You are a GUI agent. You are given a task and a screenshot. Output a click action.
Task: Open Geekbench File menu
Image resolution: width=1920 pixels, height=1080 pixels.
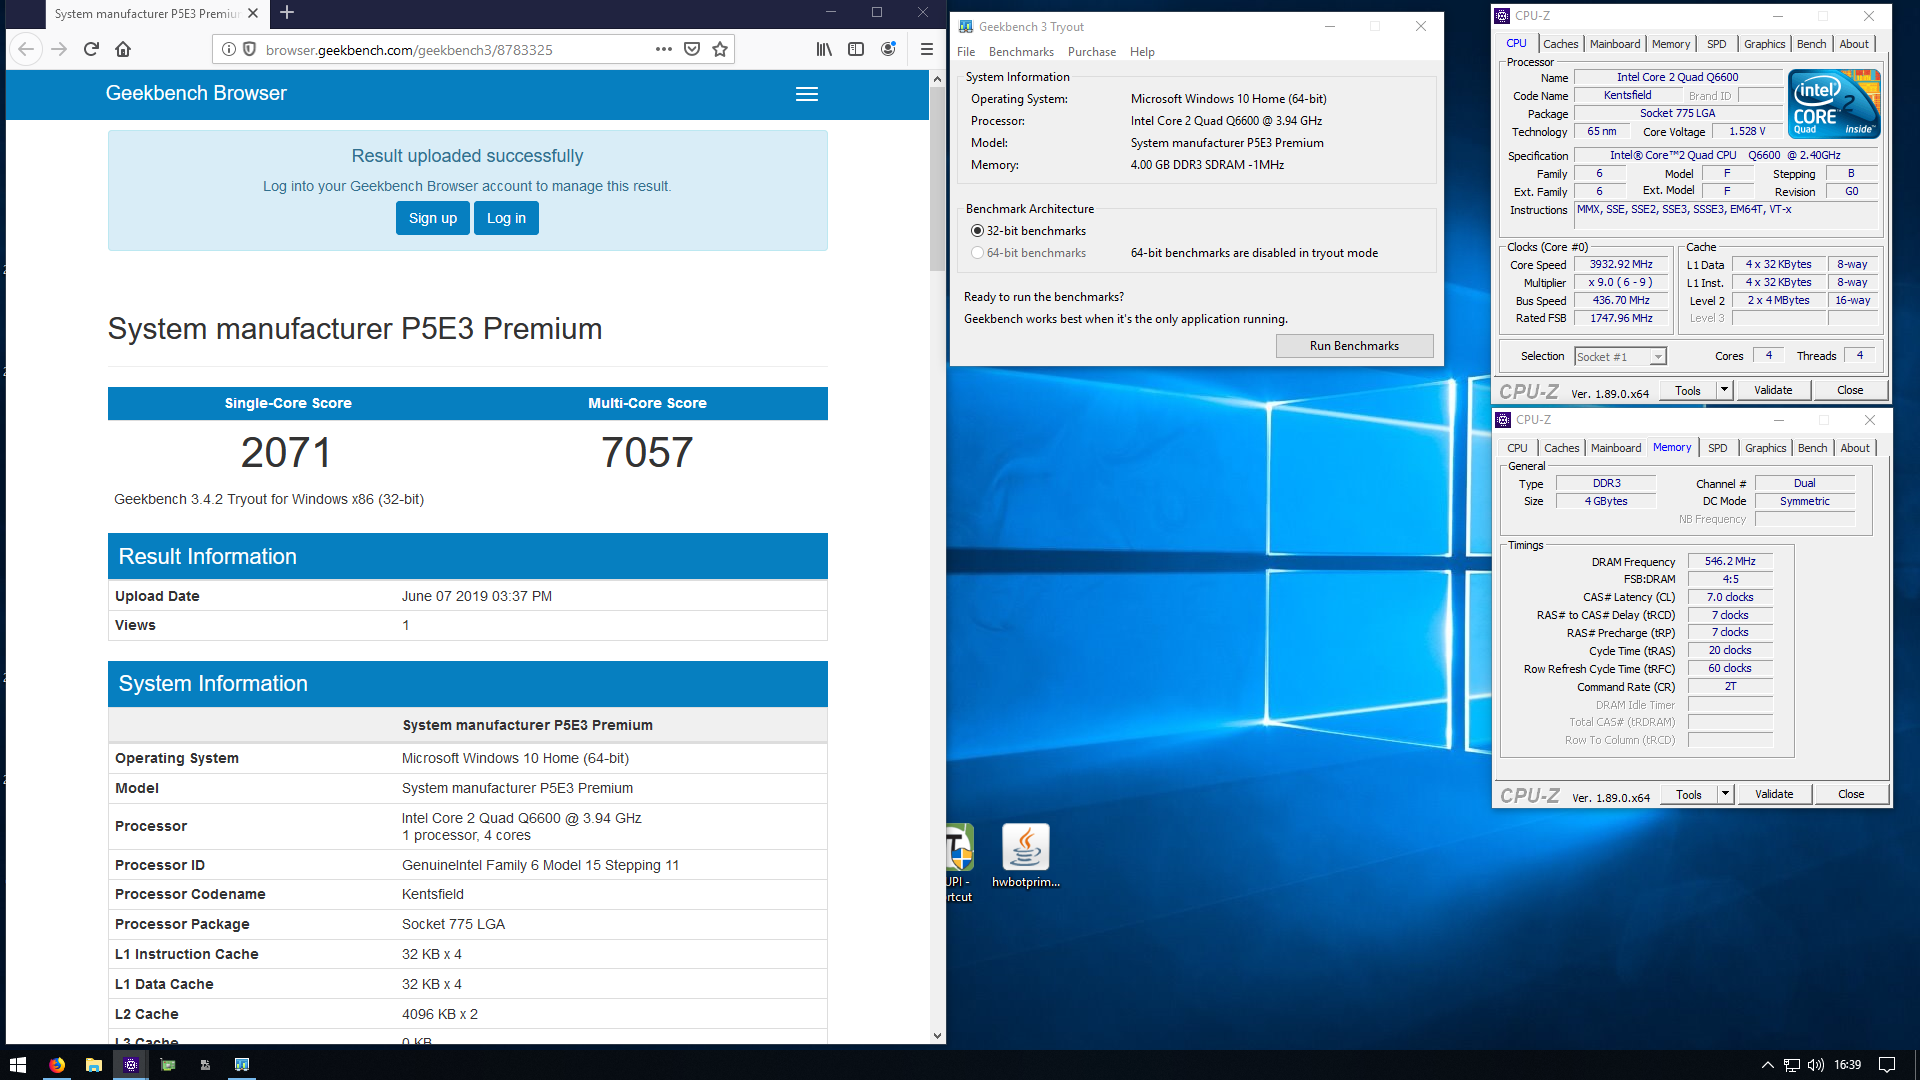[966, 52]
